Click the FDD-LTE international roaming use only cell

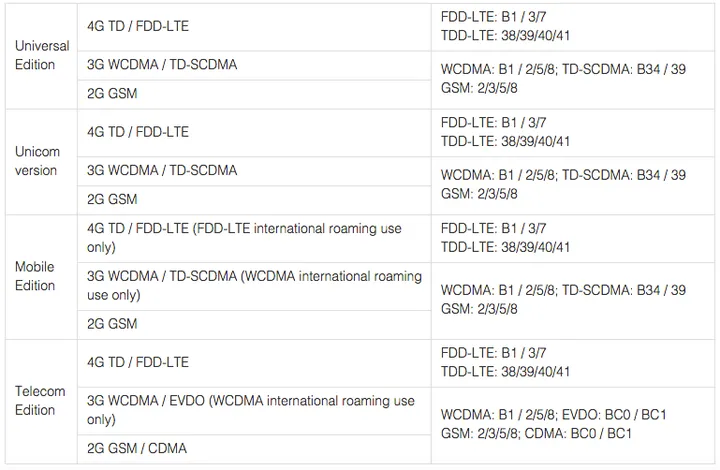click(244, 238)
